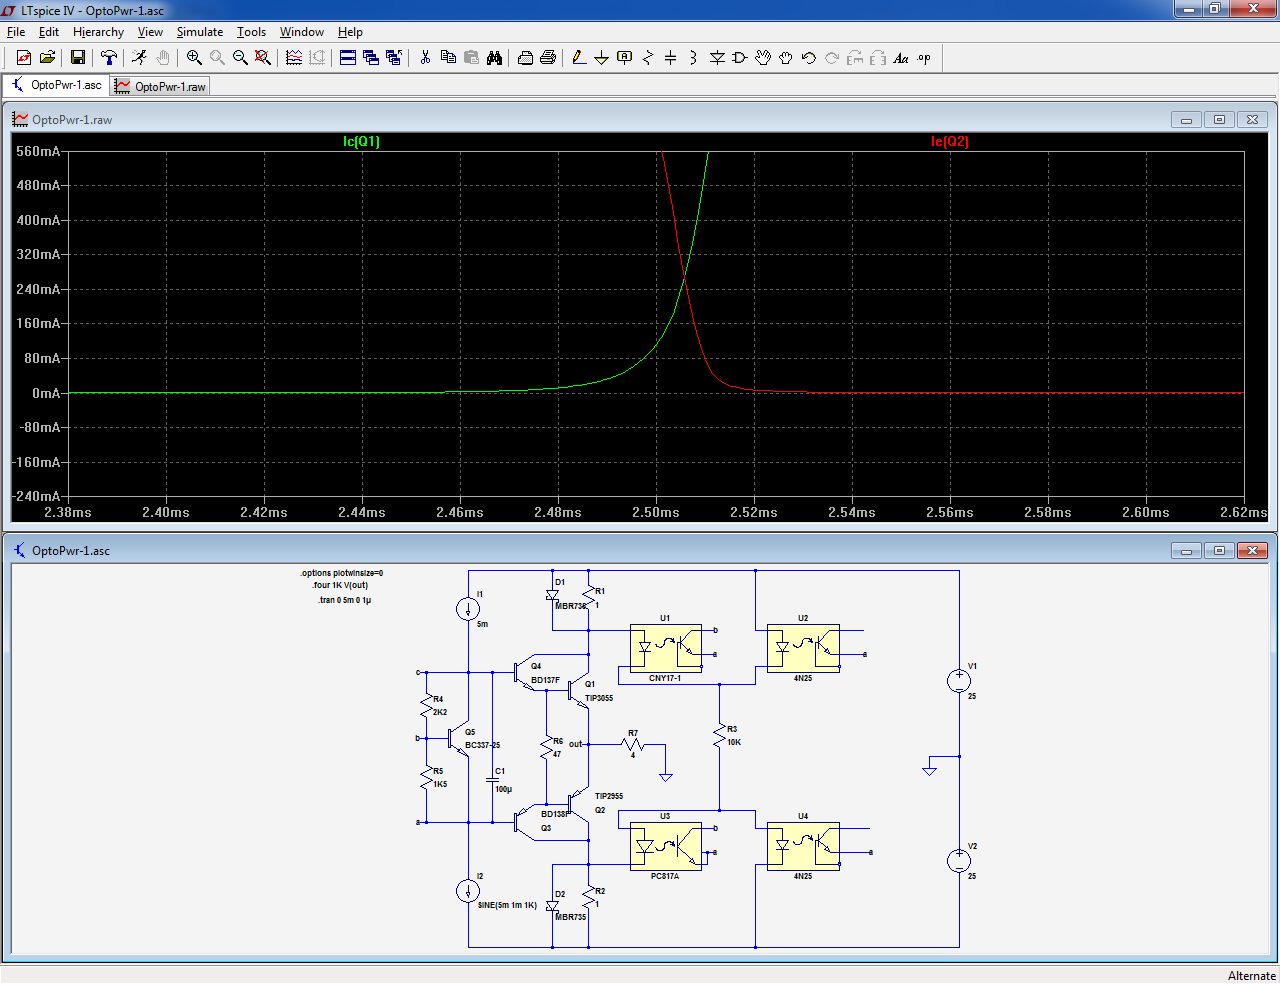Cascade windows using the toolbar icon

[371, 58]
